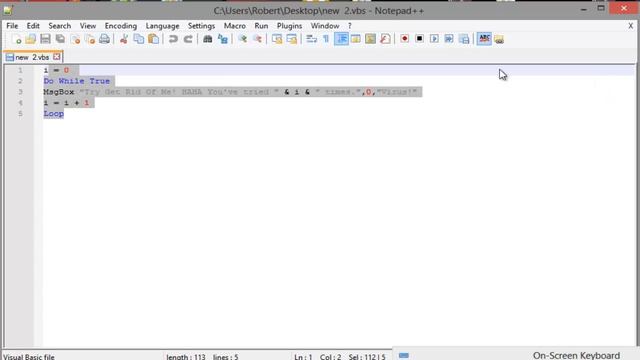Viewport: 640px width, 360px height.
Task: Click line number 3 in the margin
Action: 20,92
